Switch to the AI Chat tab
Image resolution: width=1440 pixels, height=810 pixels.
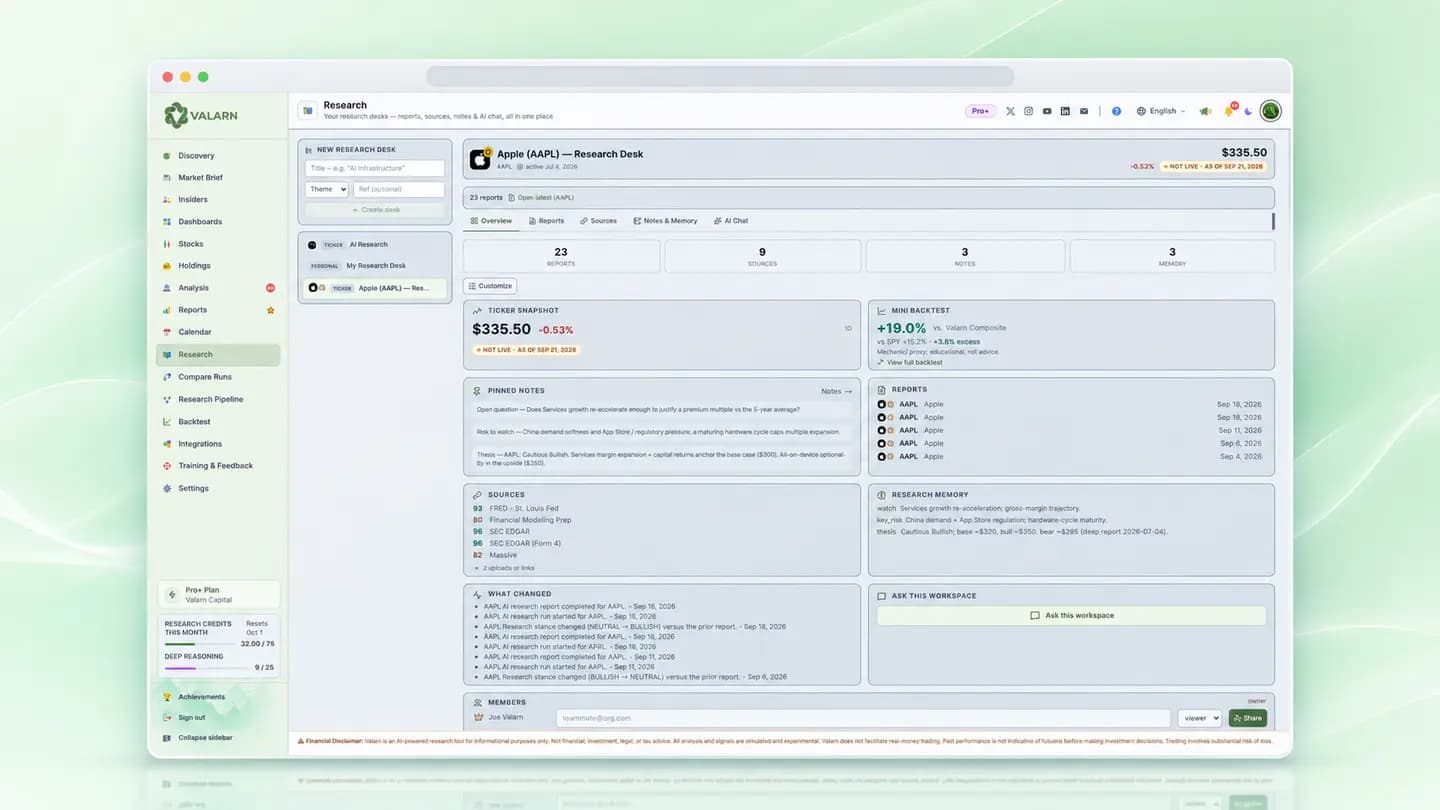(x=730, y=221)
